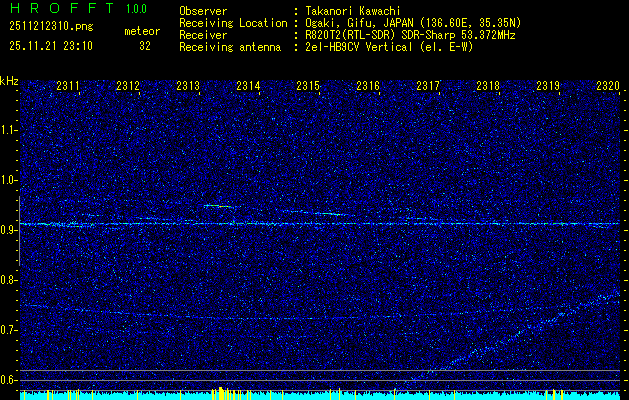Click the 2315 time axis label
629x400 pixels.
pos(308,85)
